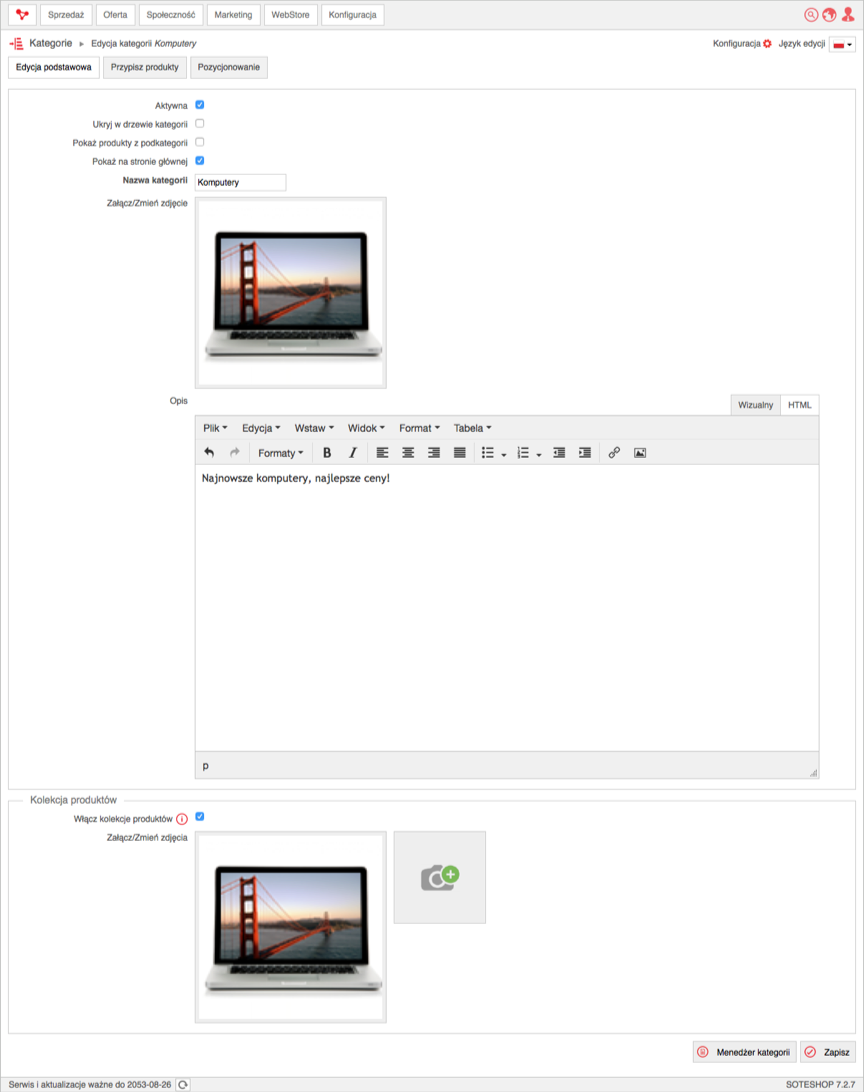
Task: Click the refresh icon in status bar
Action: coord(183,1084)
